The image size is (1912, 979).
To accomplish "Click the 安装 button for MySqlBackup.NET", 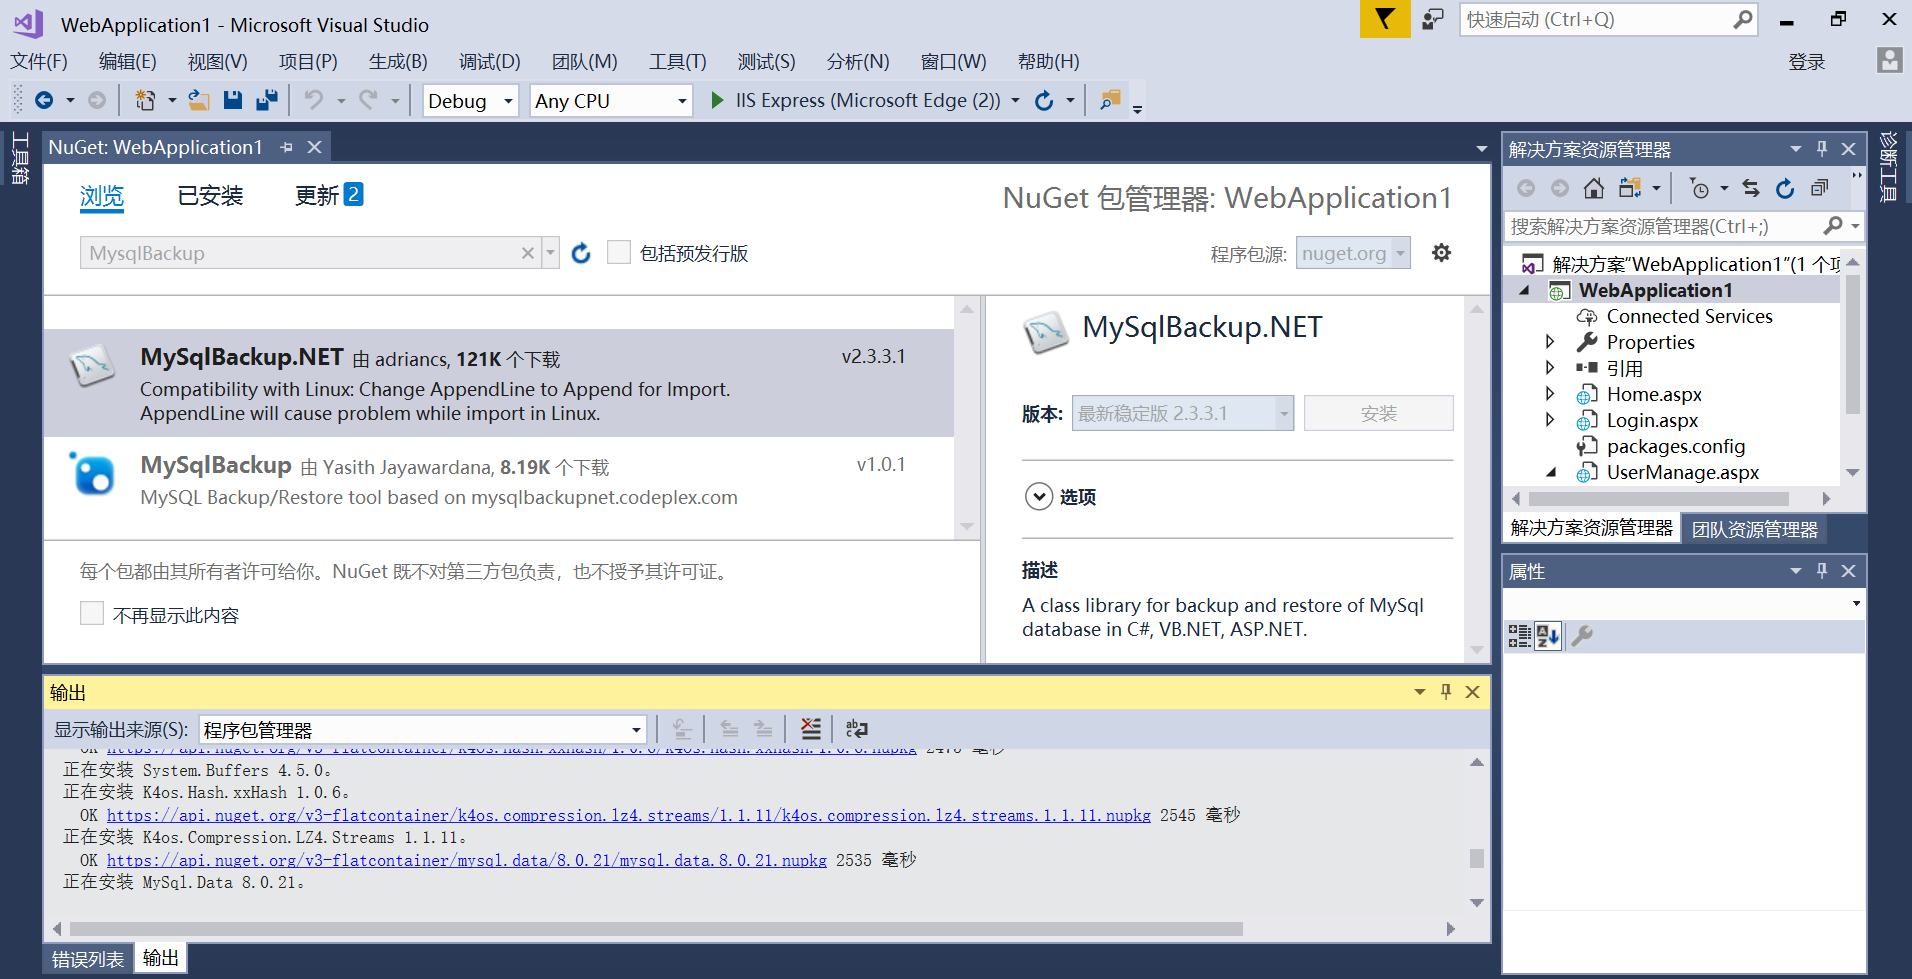I will (1378, 413).
